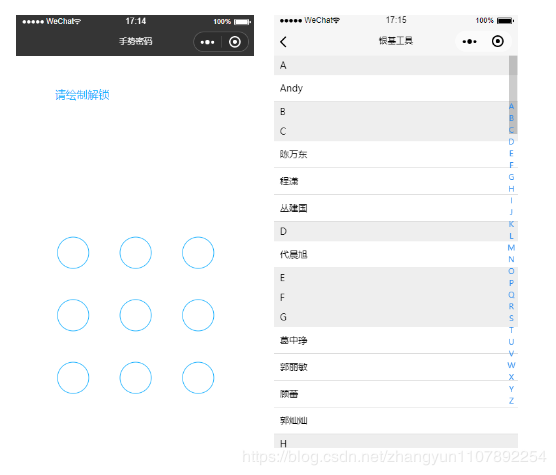Open the contact Andy
Viewport: 556px width, 475px height.
[391, 88]
